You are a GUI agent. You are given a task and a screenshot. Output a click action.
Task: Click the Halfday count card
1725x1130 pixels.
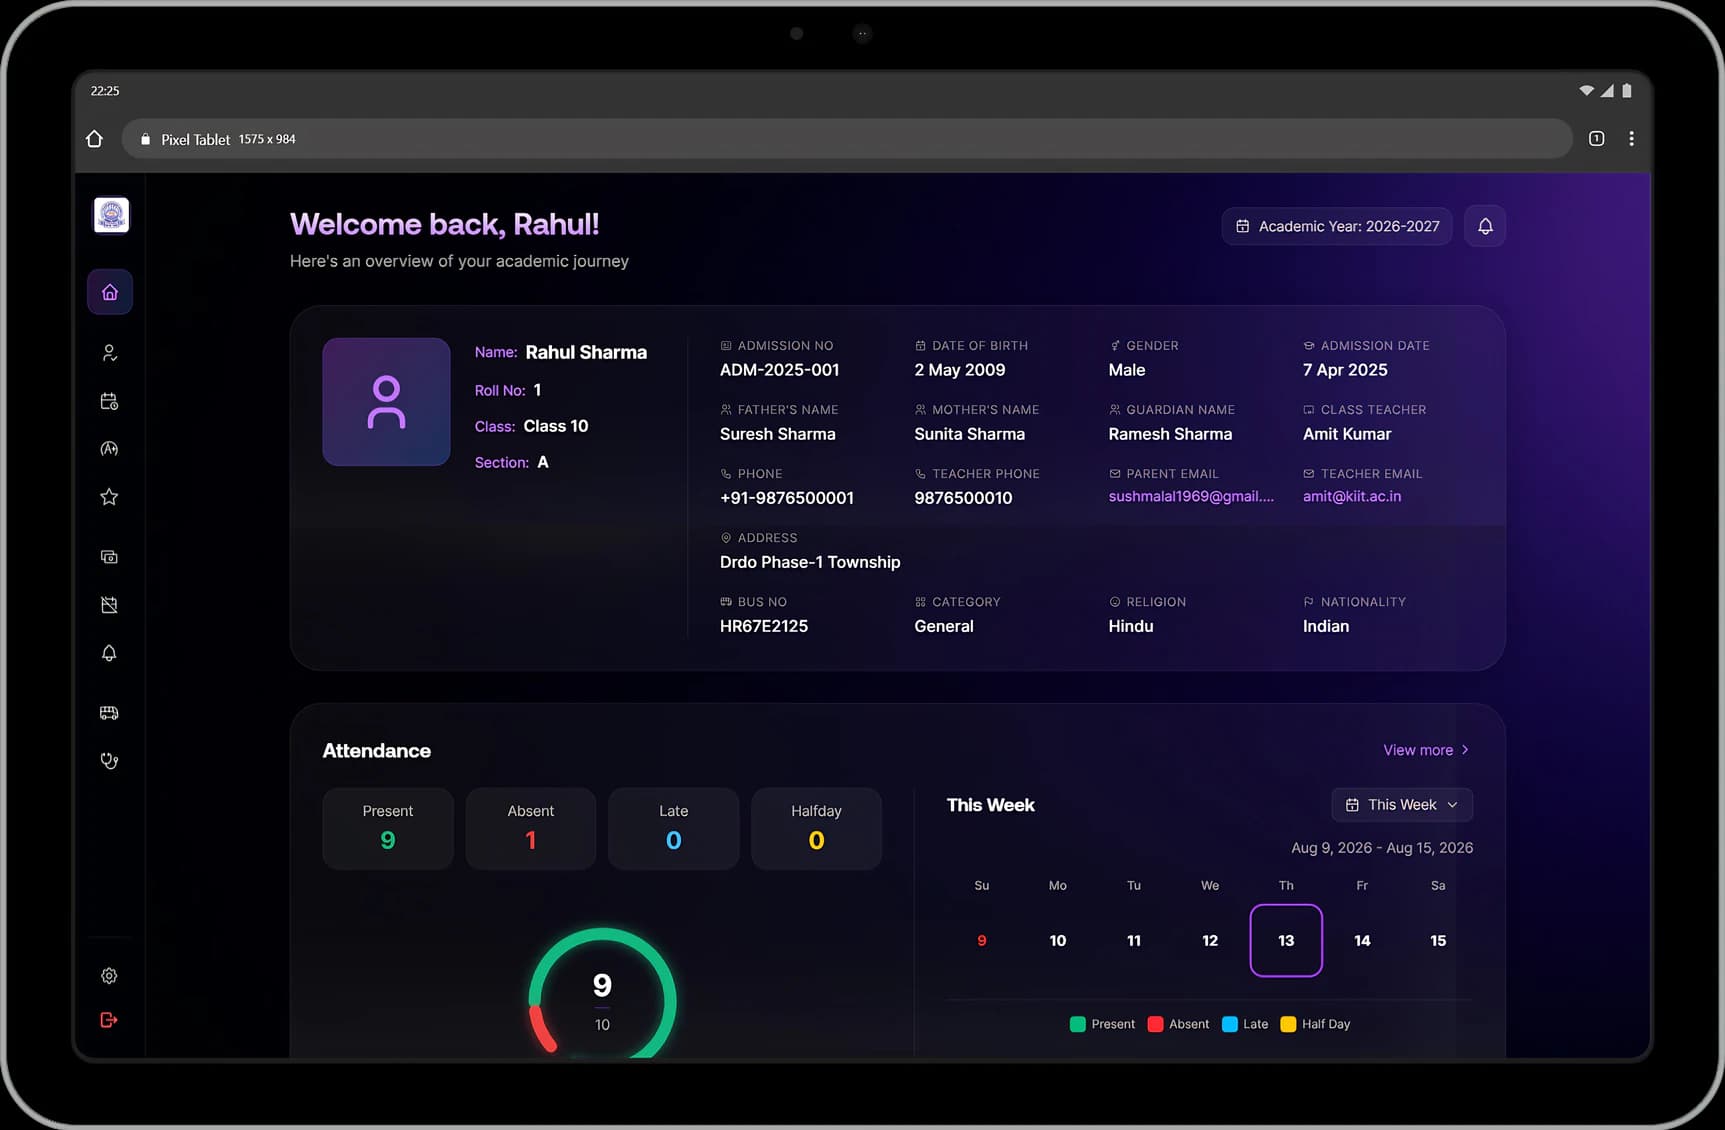pos(817,828)
